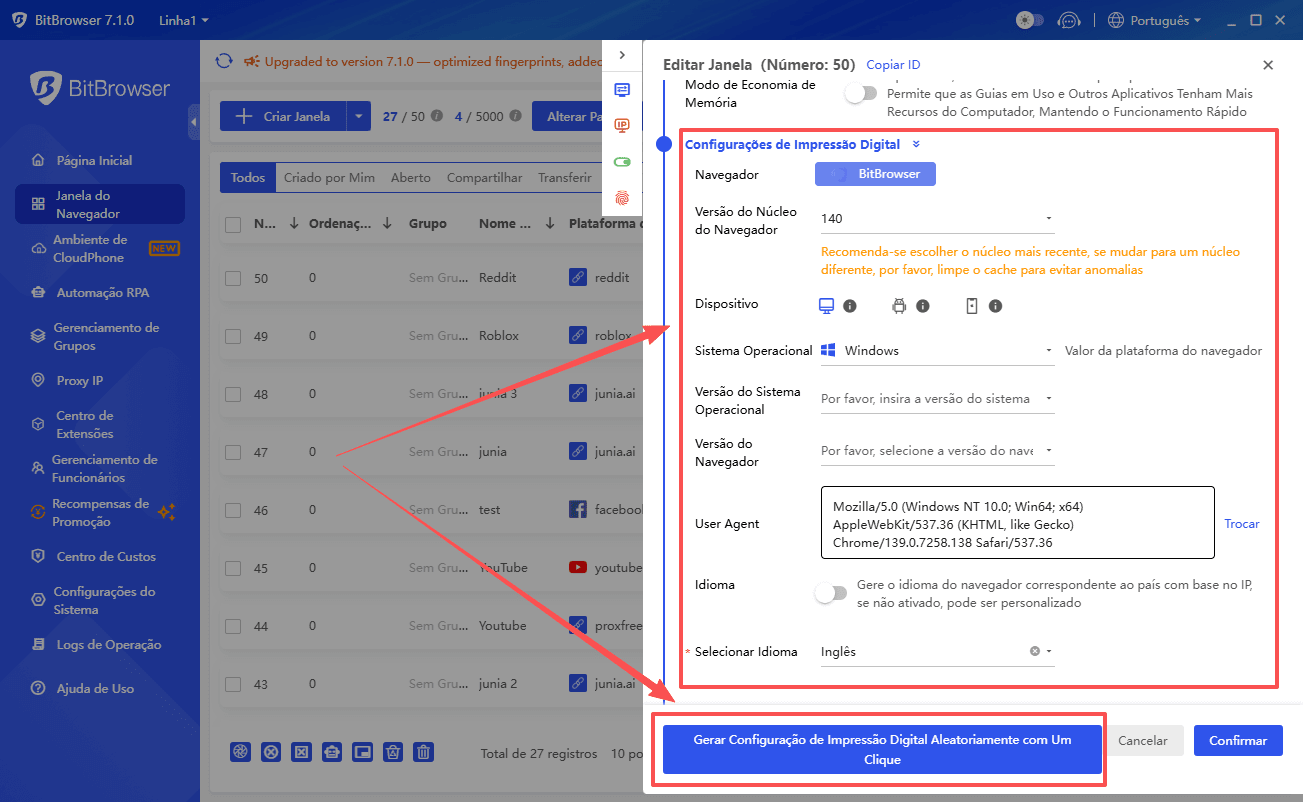Click the Trocar link beside User Agent
Image resolution: width=1303 pixels, height=802 pixels.
pyautogui.click(x=1242, y=523)
